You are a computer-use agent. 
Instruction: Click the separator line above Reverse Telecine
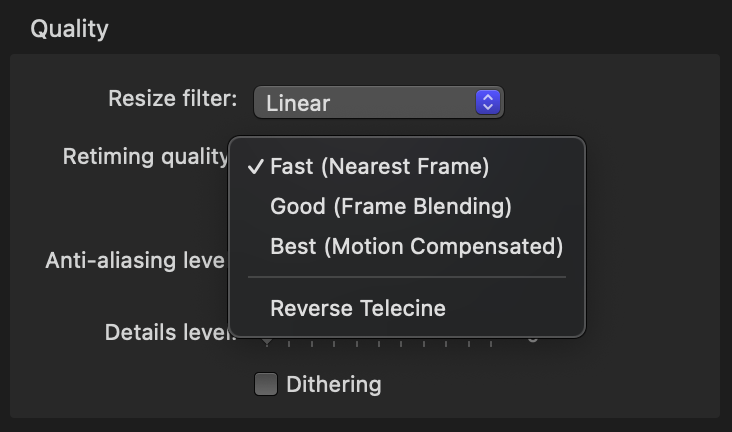coord(406,277)
